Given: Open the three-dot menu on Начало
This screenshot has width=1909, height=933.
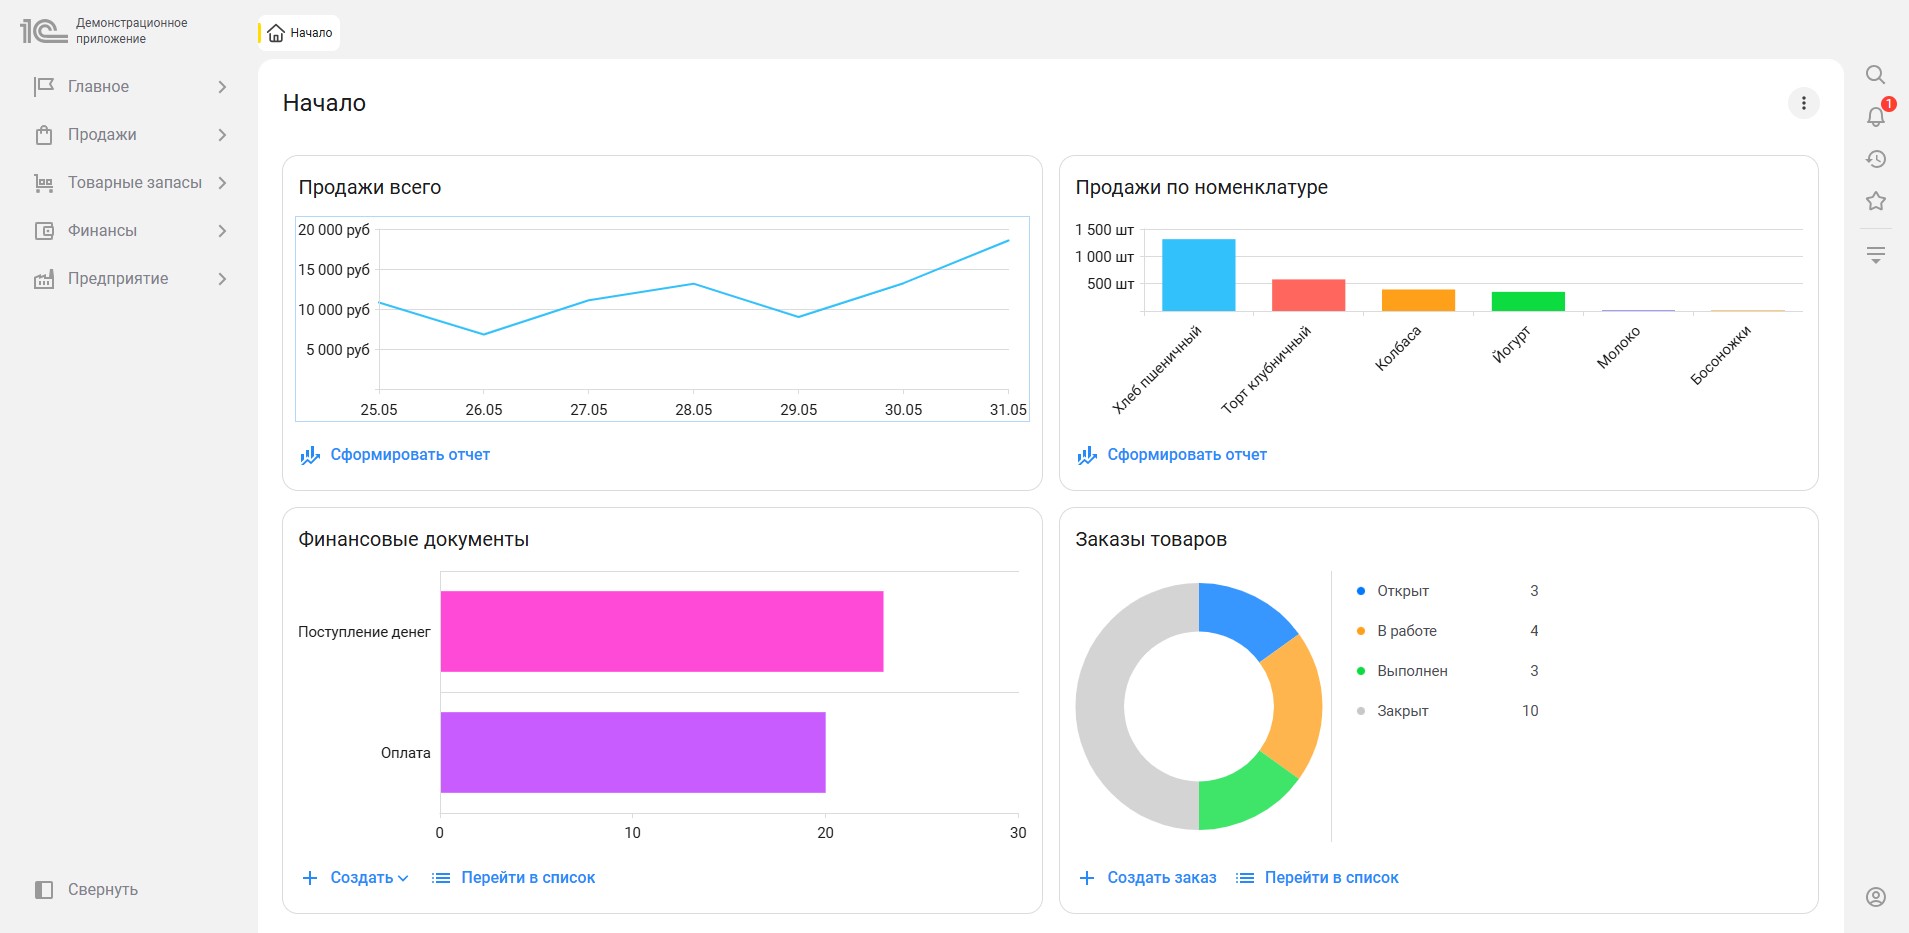Looking at the screenshot, I should pyautogui.click(x=1803, y=103).
